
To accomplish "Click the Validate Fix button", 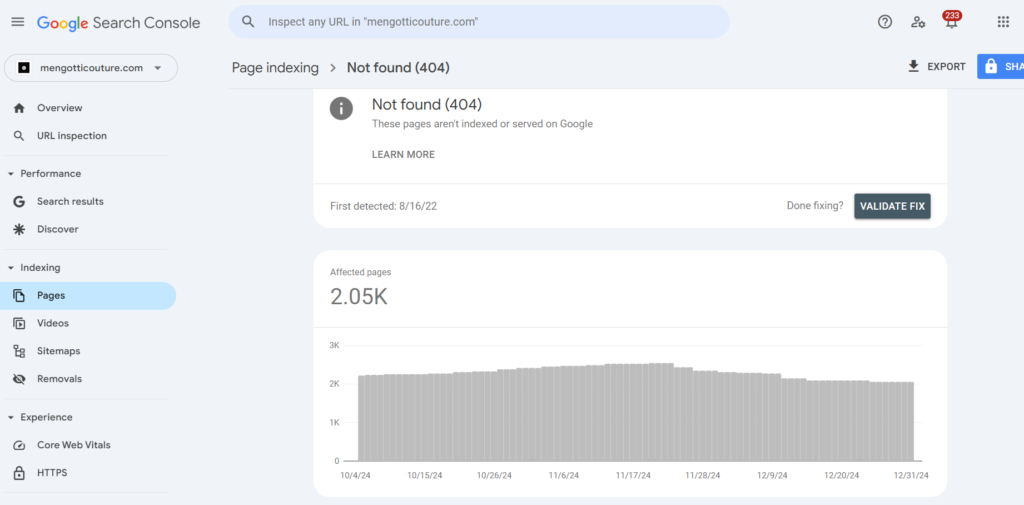I will (892, 206).
